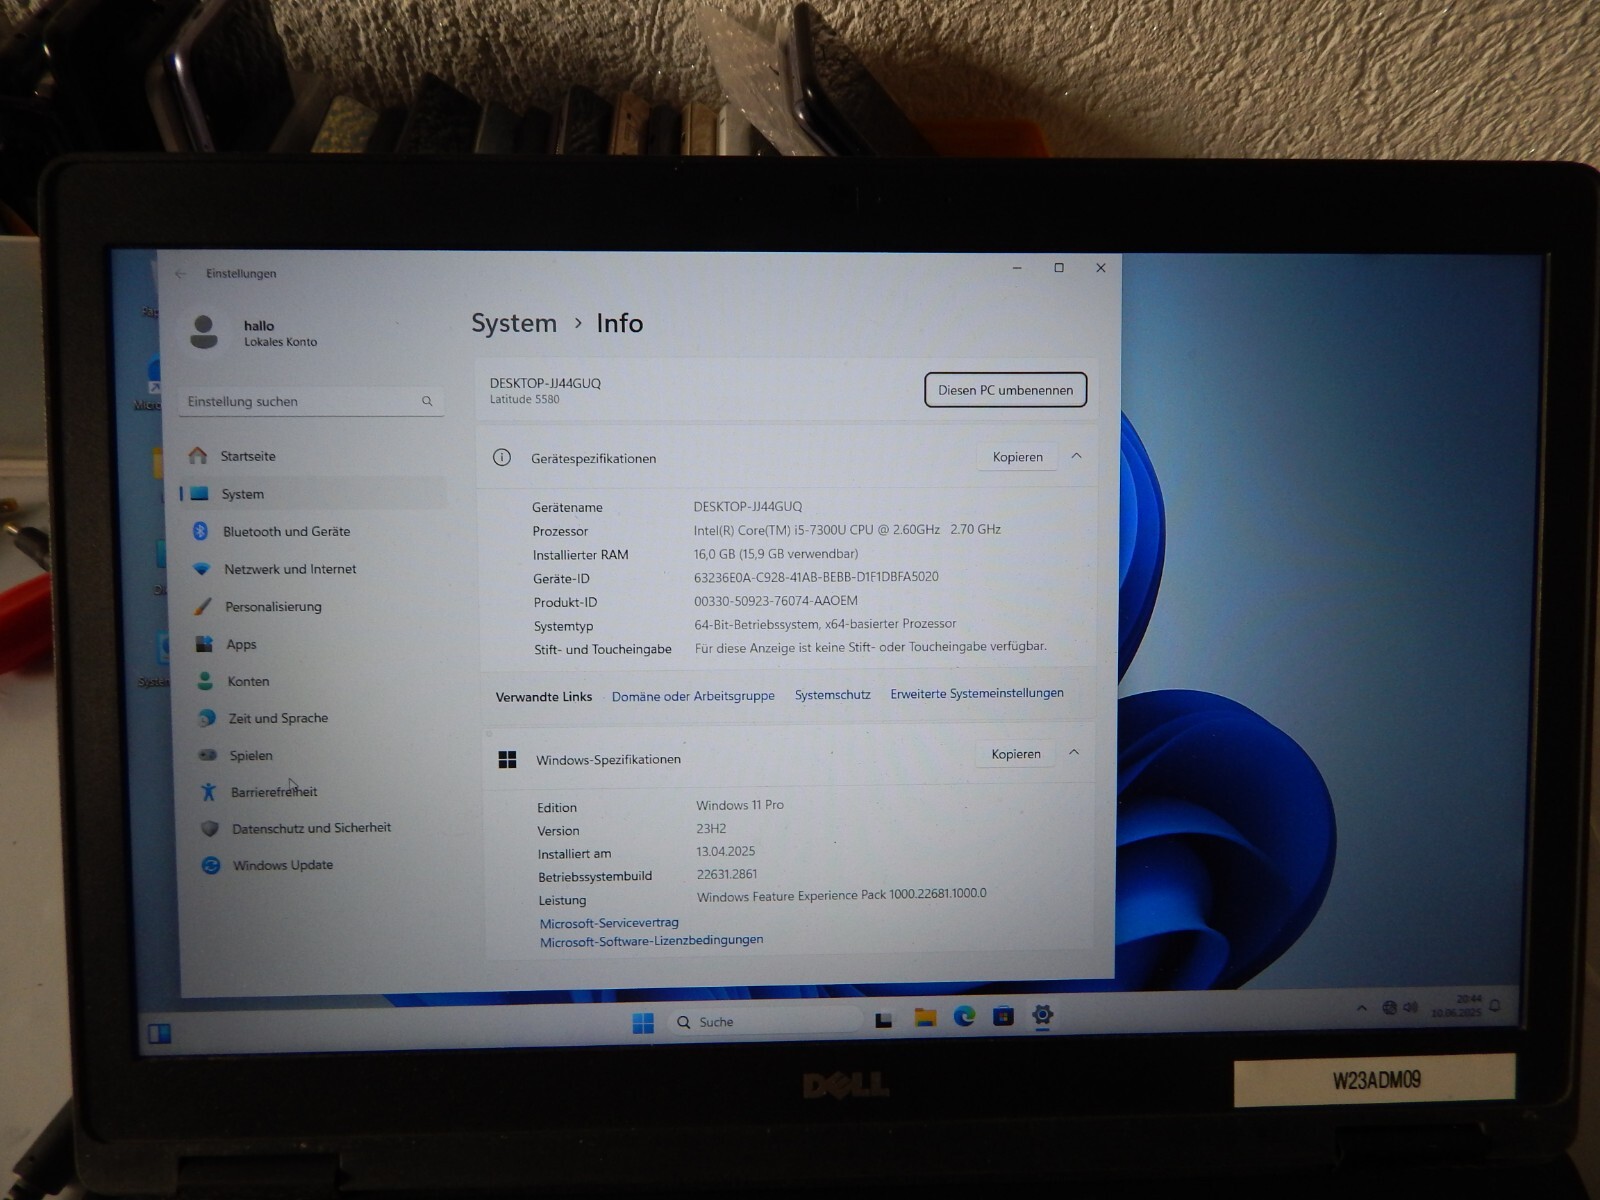Viewport: 1600px width, 1200px height.
Task: Click the Spielen controller icon
Action: click(x=208, y=755)
